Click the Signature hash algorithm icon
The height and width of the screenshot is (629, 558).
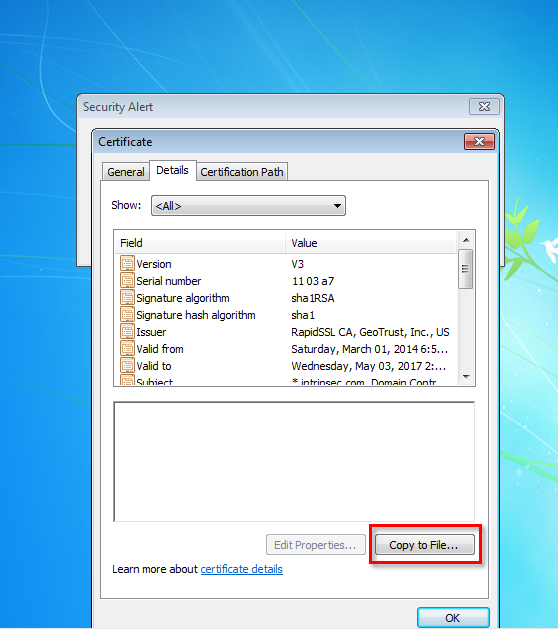127,315
